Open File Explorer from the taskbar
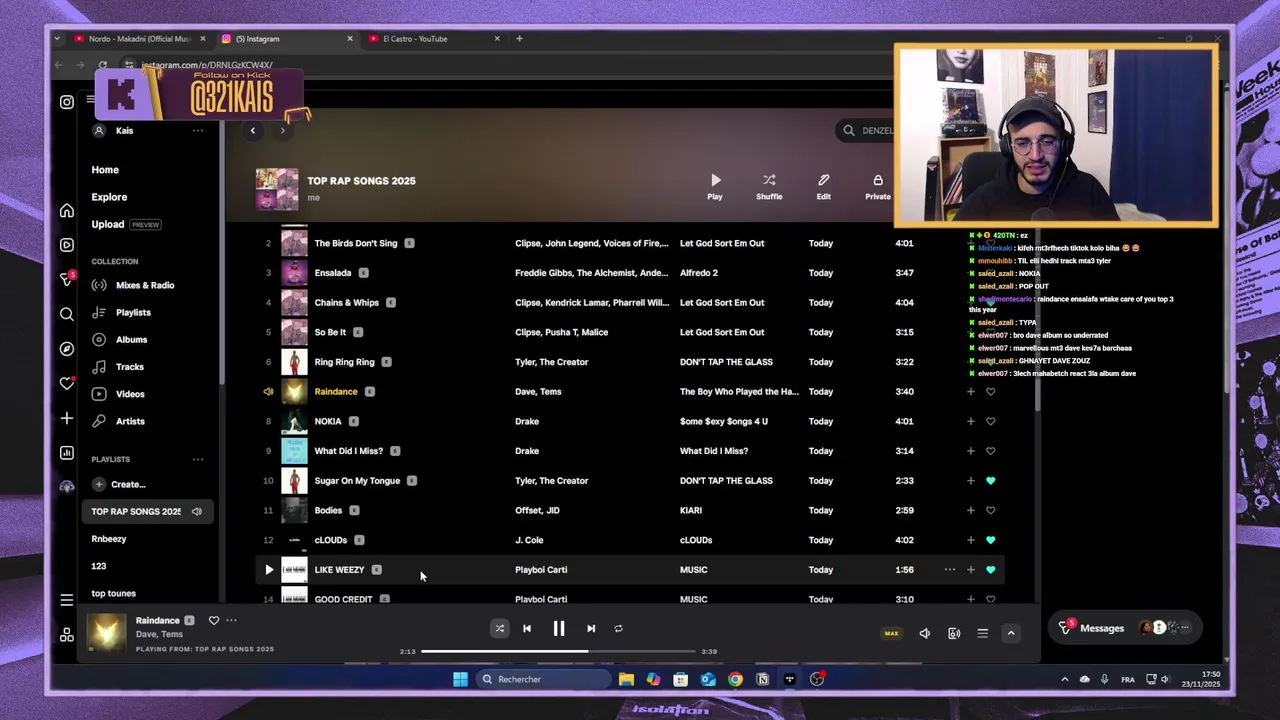The width and height of the screenshot is (1280, 720). tap(626, 680)
